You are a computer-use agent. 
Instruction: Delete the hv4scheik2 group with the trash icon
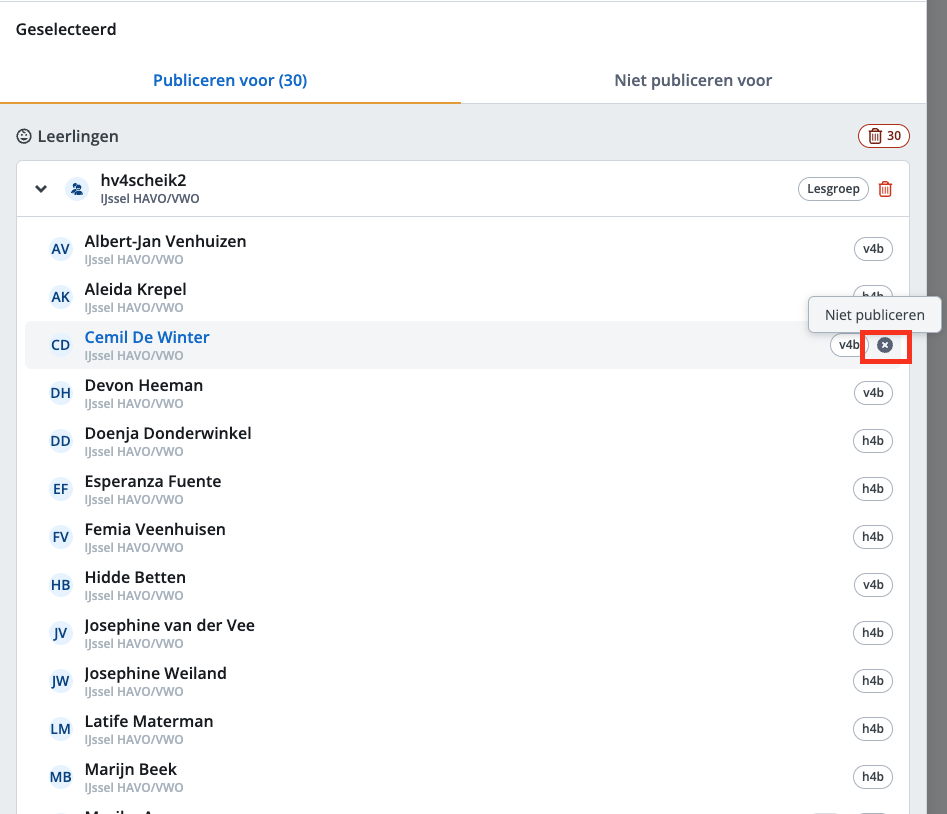[885, 189]
